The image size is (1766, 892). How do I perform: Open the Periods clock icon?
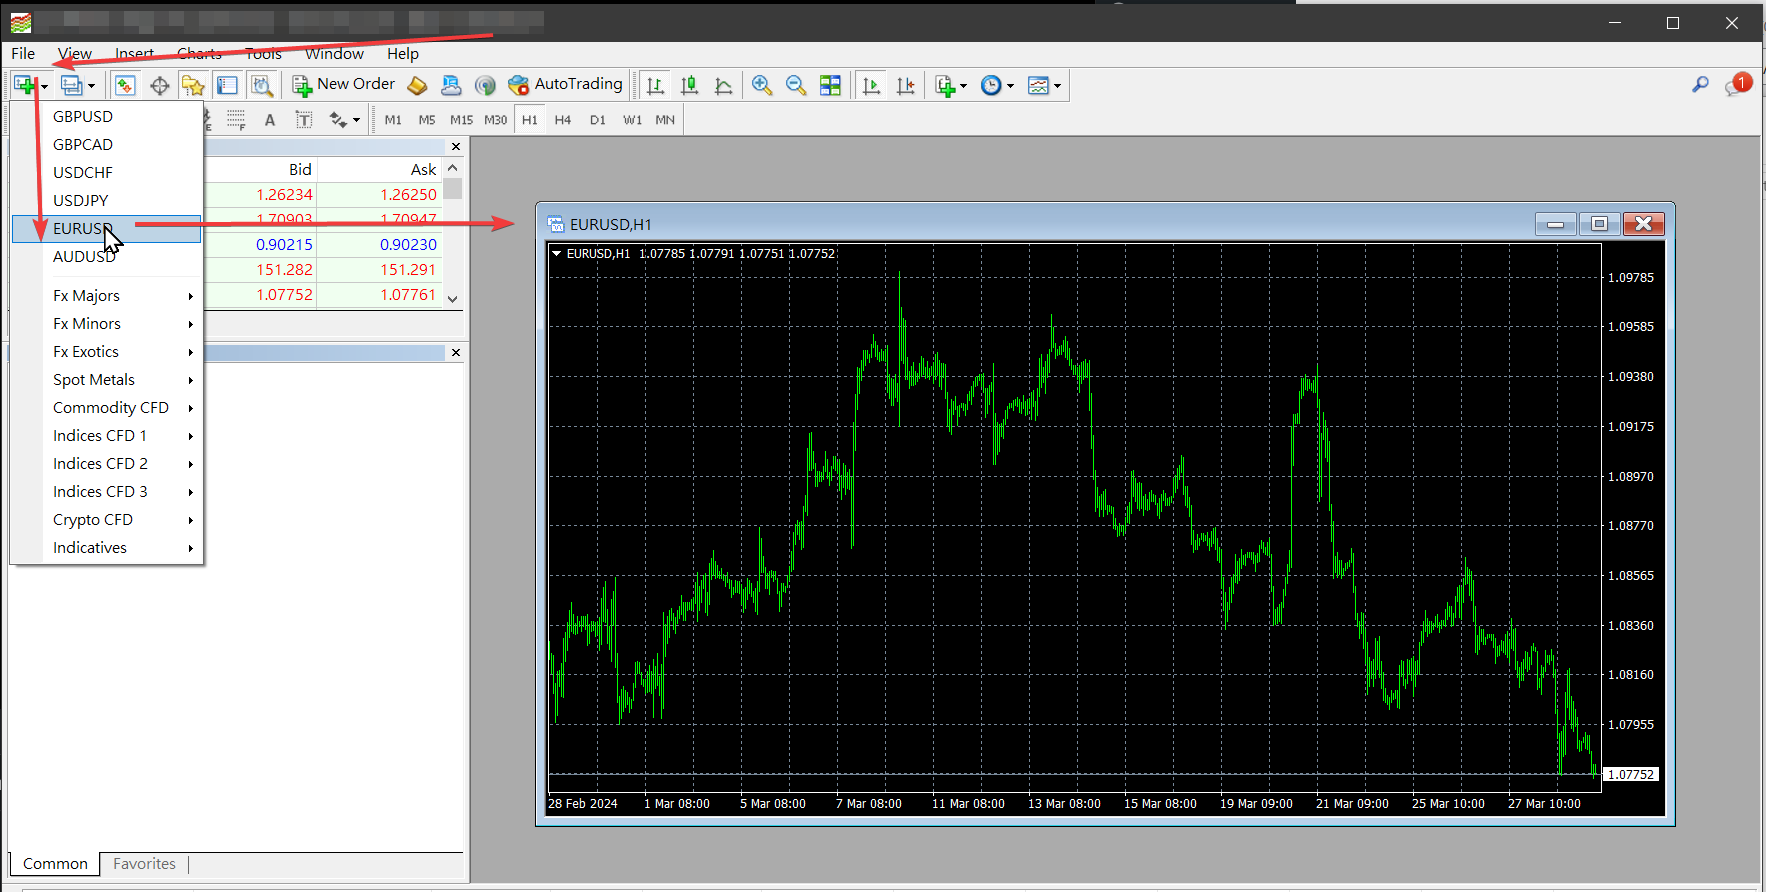(991, 85)
